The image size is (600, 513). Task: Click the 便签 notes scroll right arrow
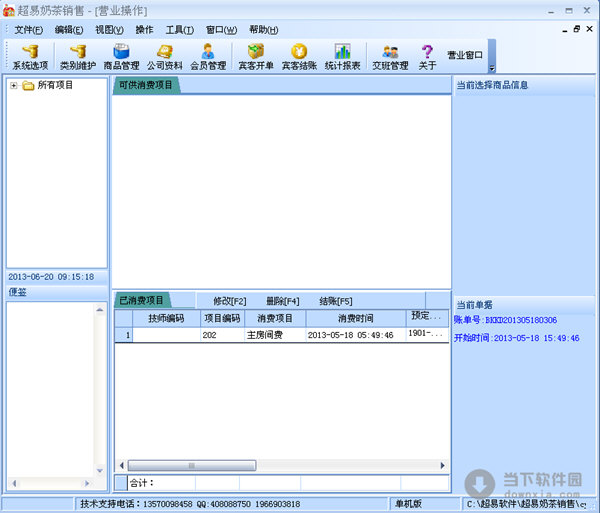[x=87, y=484]
